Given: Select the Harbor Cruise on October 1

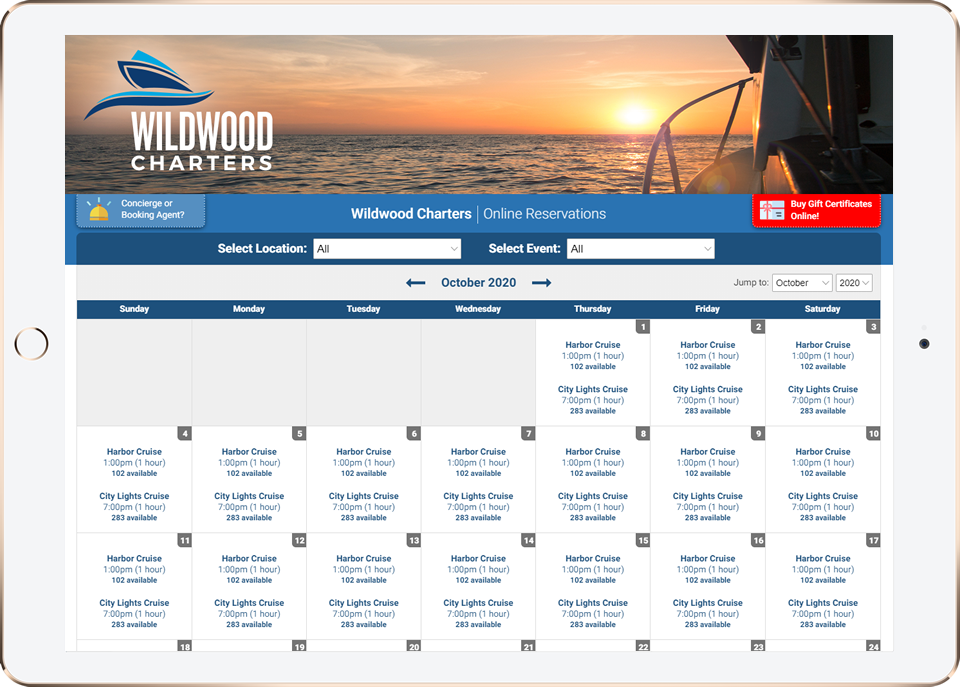Looking at the screenshot, I should pos(592,344).
